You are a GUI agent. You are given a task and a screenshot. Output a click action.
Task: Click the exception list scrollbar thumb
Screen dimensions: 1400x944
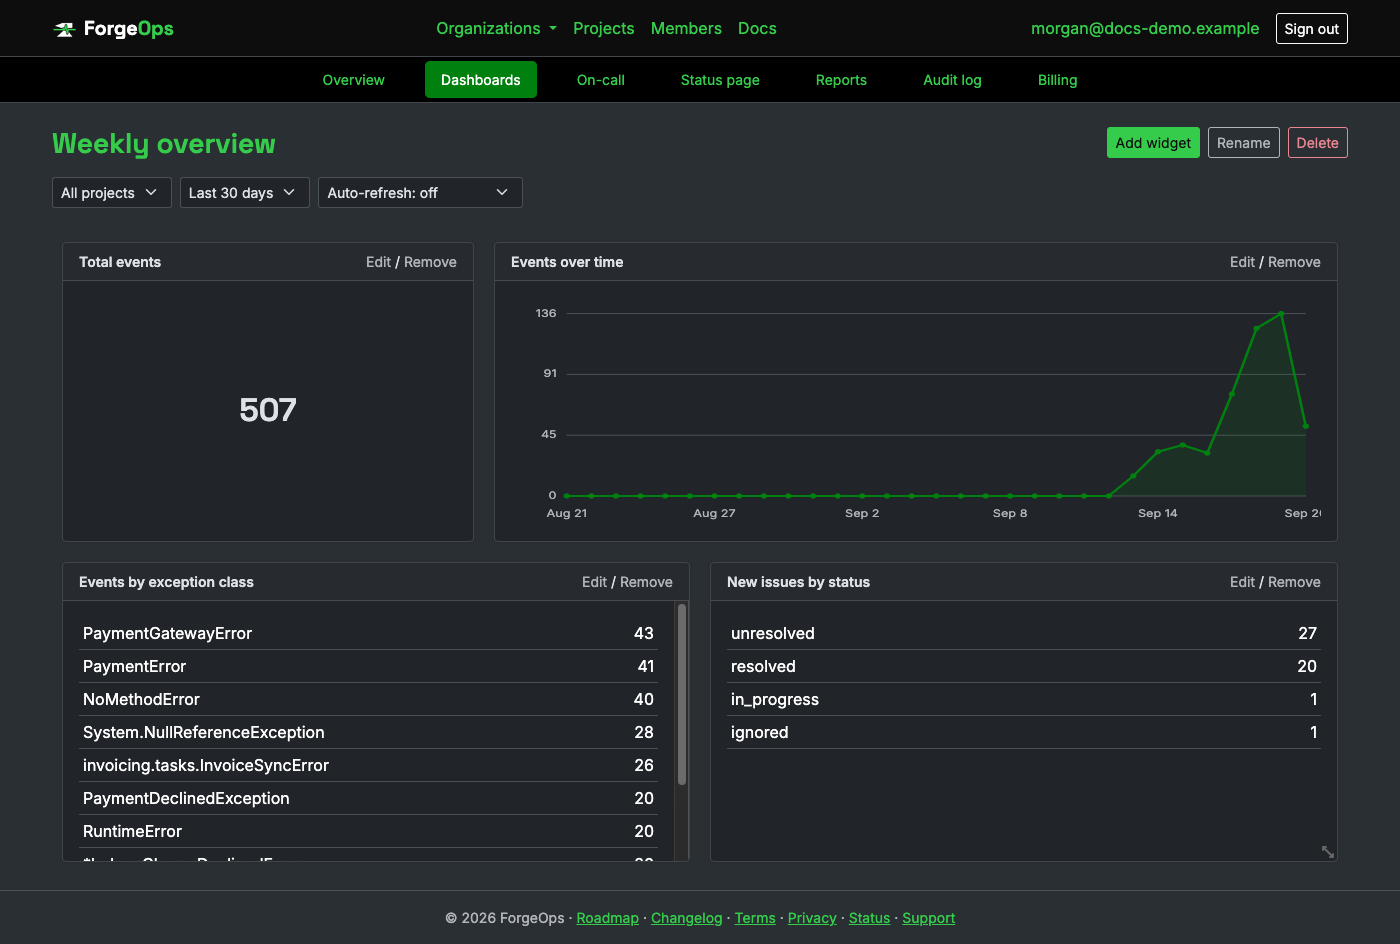click(682, 694)
